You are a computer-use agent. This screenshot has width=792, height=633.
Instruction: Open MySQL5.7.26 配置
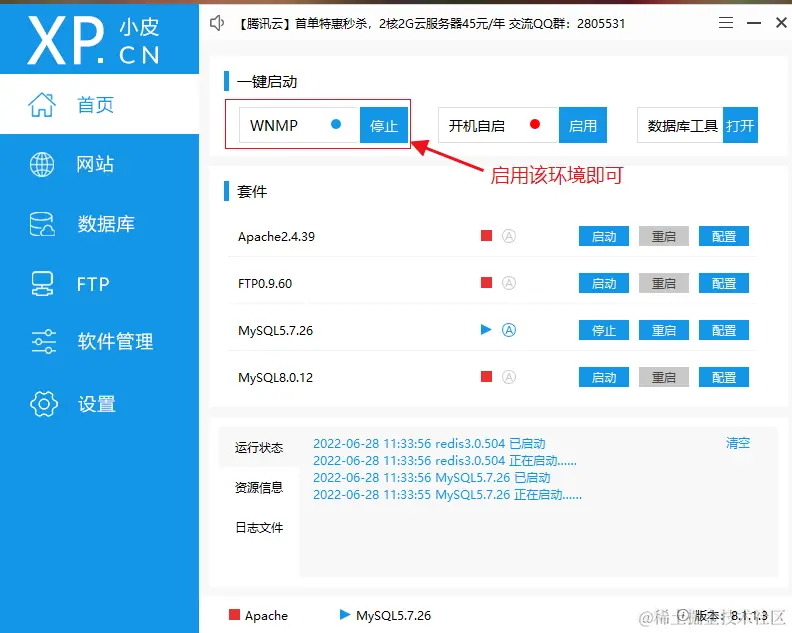point(724,330)
